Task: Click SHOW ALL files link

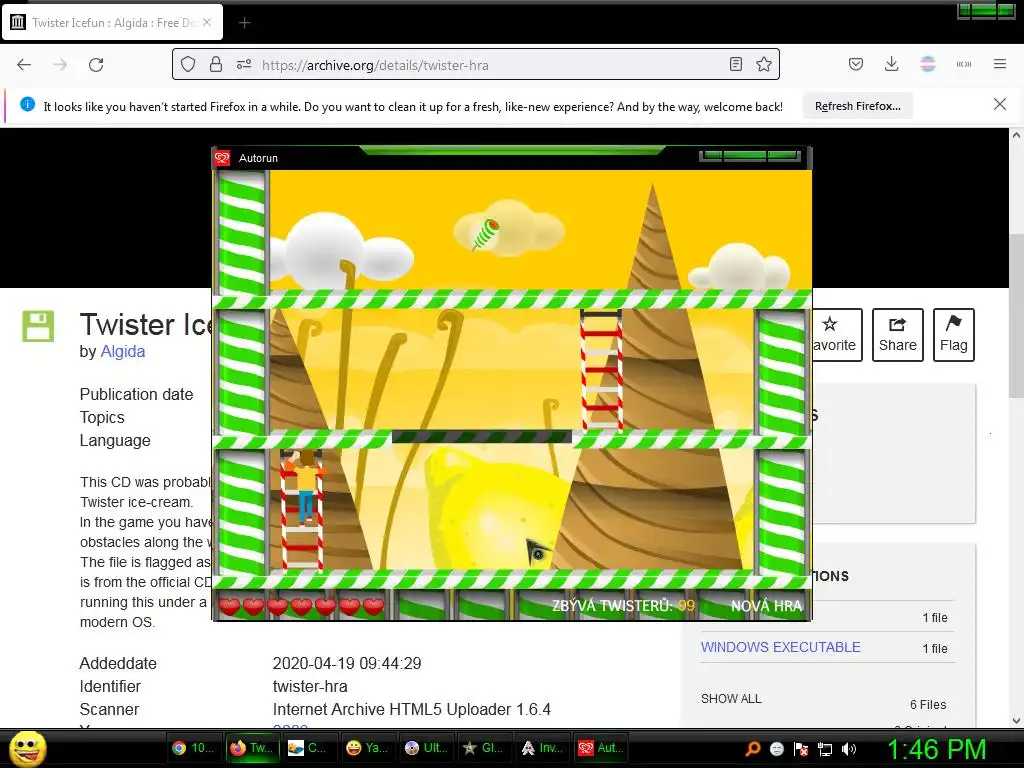Action: [x=731, y=699]
